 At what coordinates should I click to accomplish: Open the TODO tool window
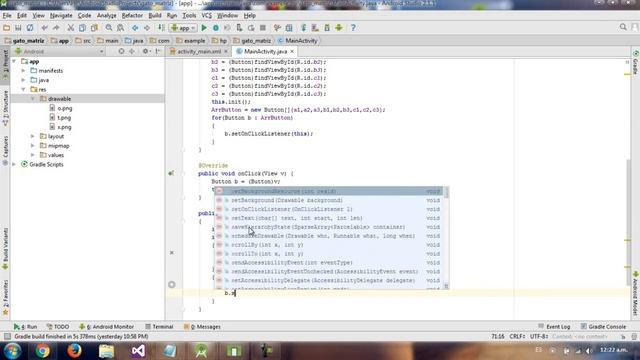(x=58, y=327)
